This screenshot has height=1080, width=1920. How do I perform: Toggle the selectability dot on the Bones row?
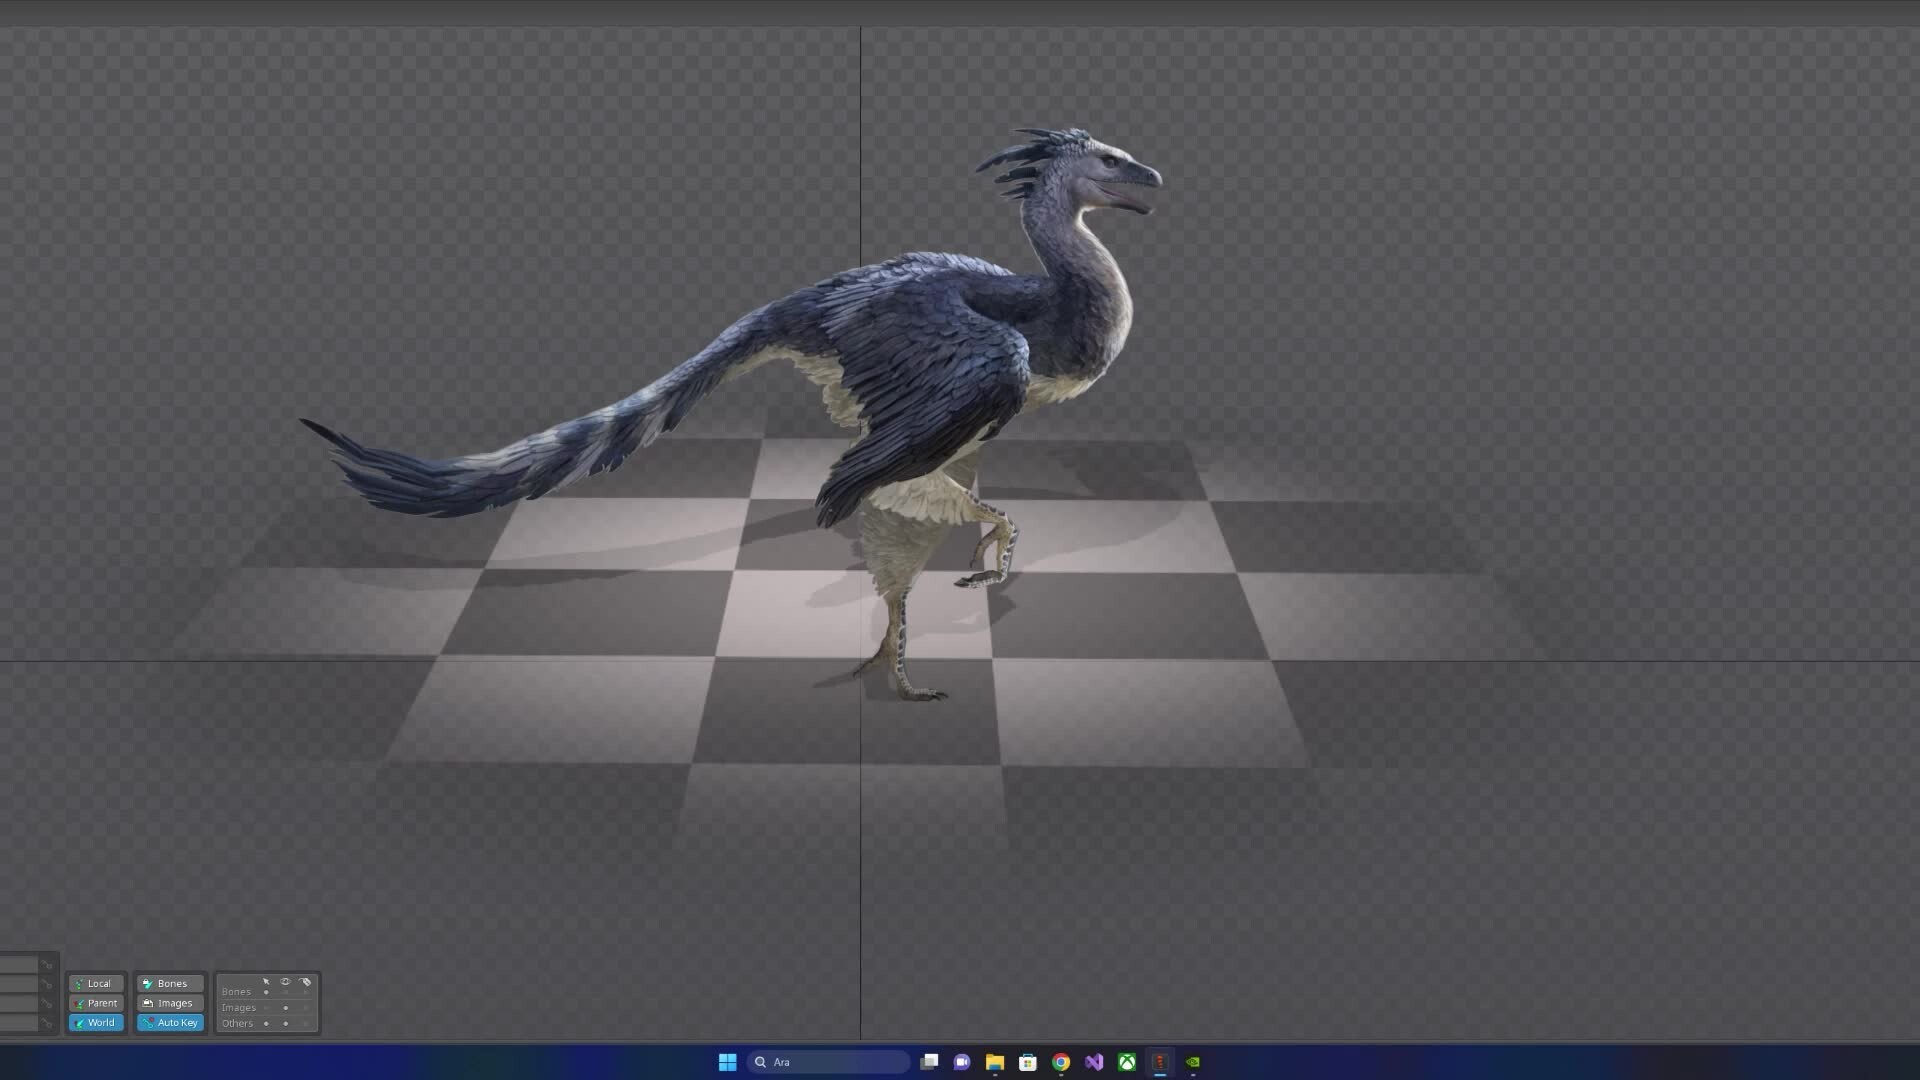pos(266,992)
